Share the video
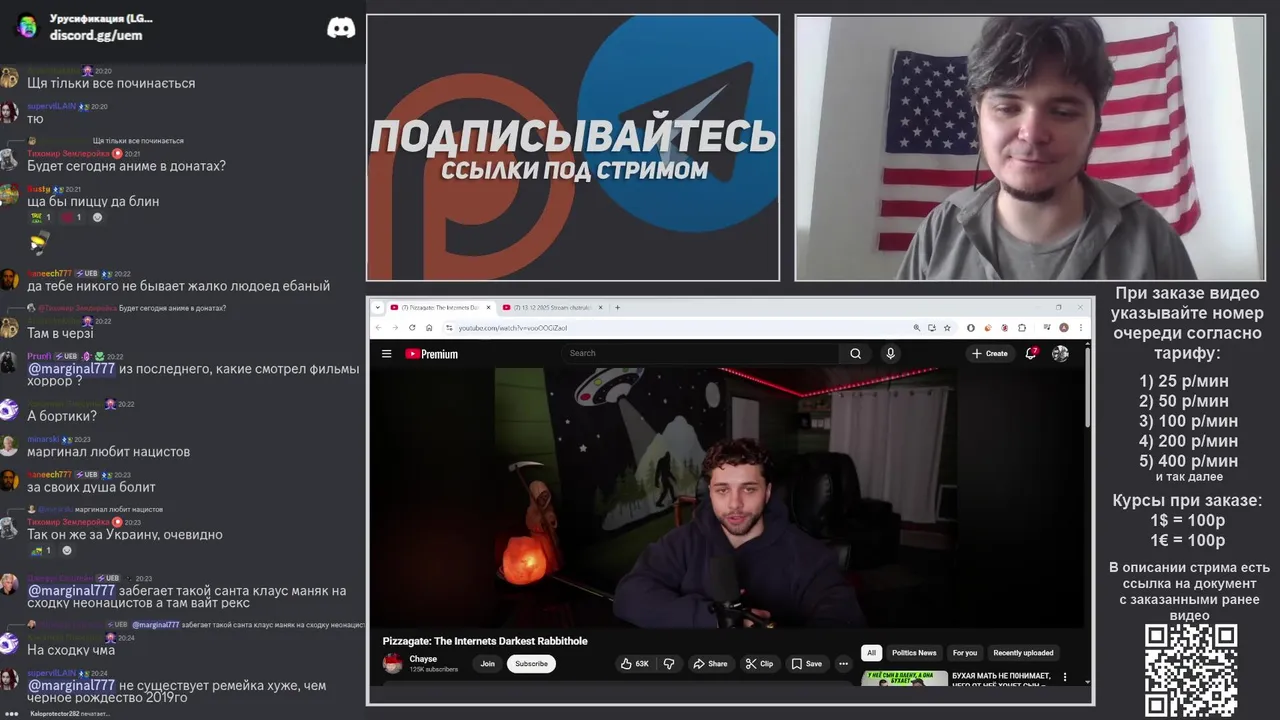This screenshot has height=720, width=1280. coord(709,664)
